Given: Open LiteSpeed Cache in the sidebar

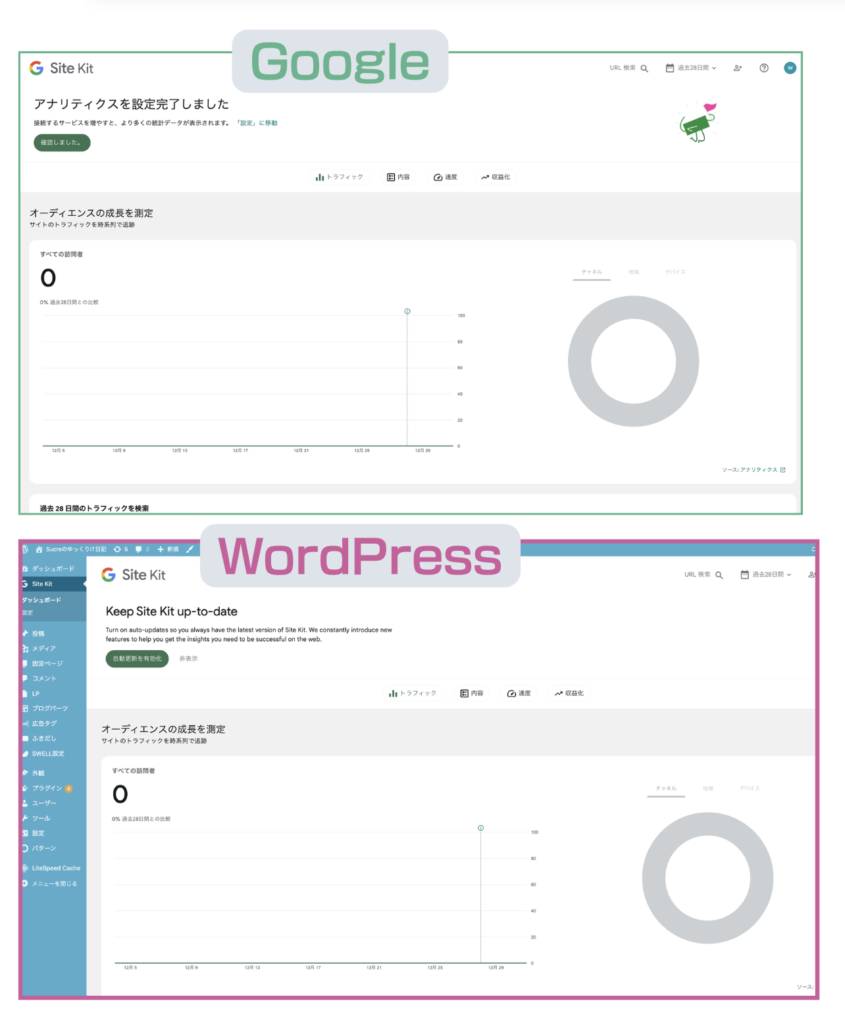Looking at the screenshot, I should 55,868.
